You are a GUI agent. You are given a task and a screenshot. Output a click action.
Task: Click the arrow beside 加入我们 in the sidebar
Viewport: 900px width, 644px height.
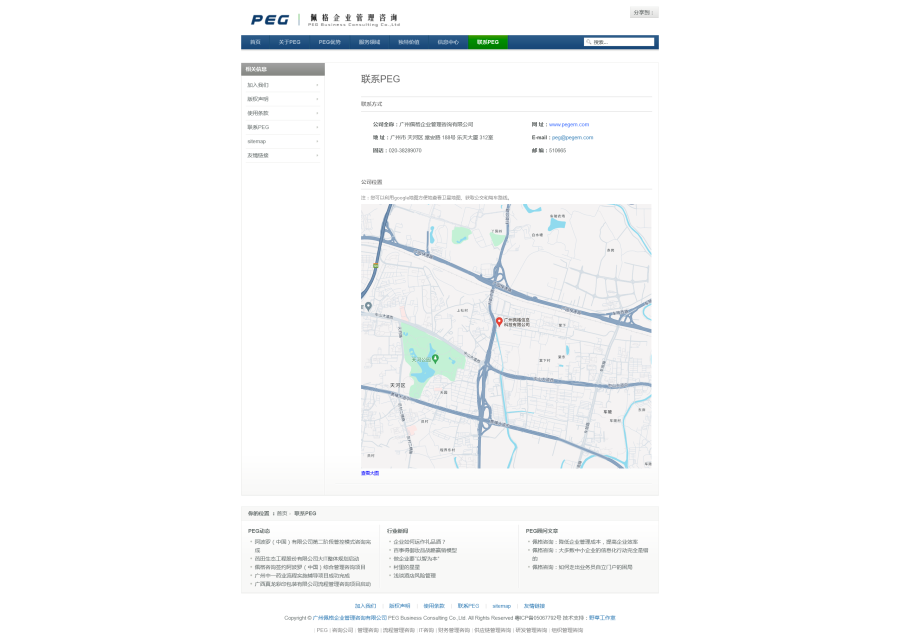[317, 85]
